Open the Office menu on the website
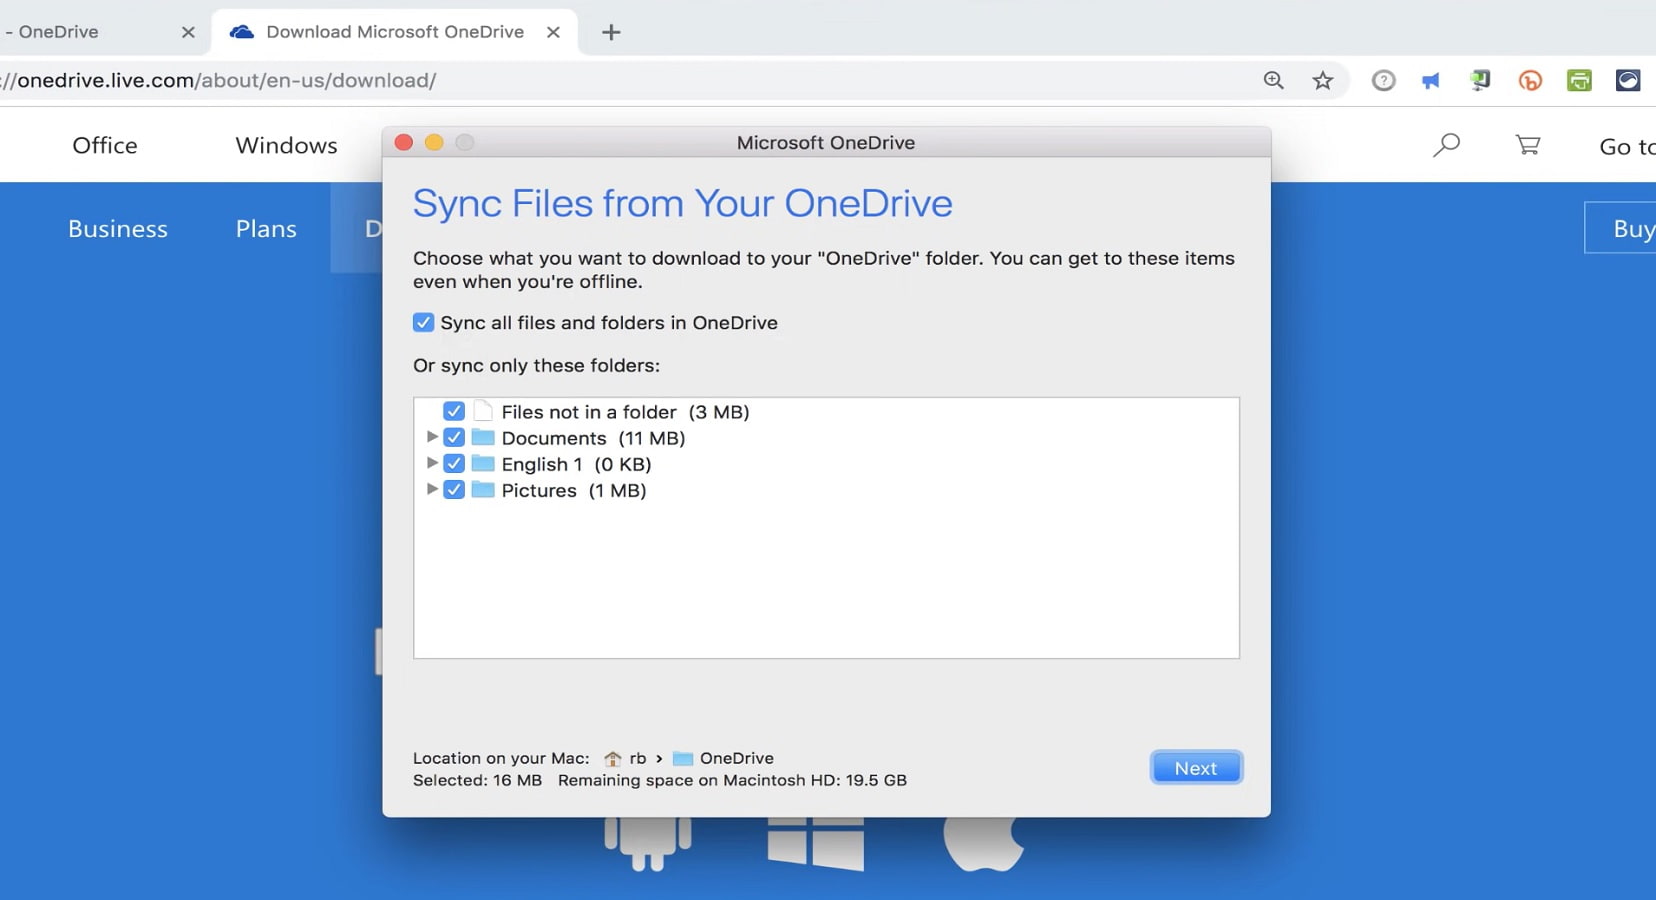Viewport: 1656px width, 900px height. point(105,145)
